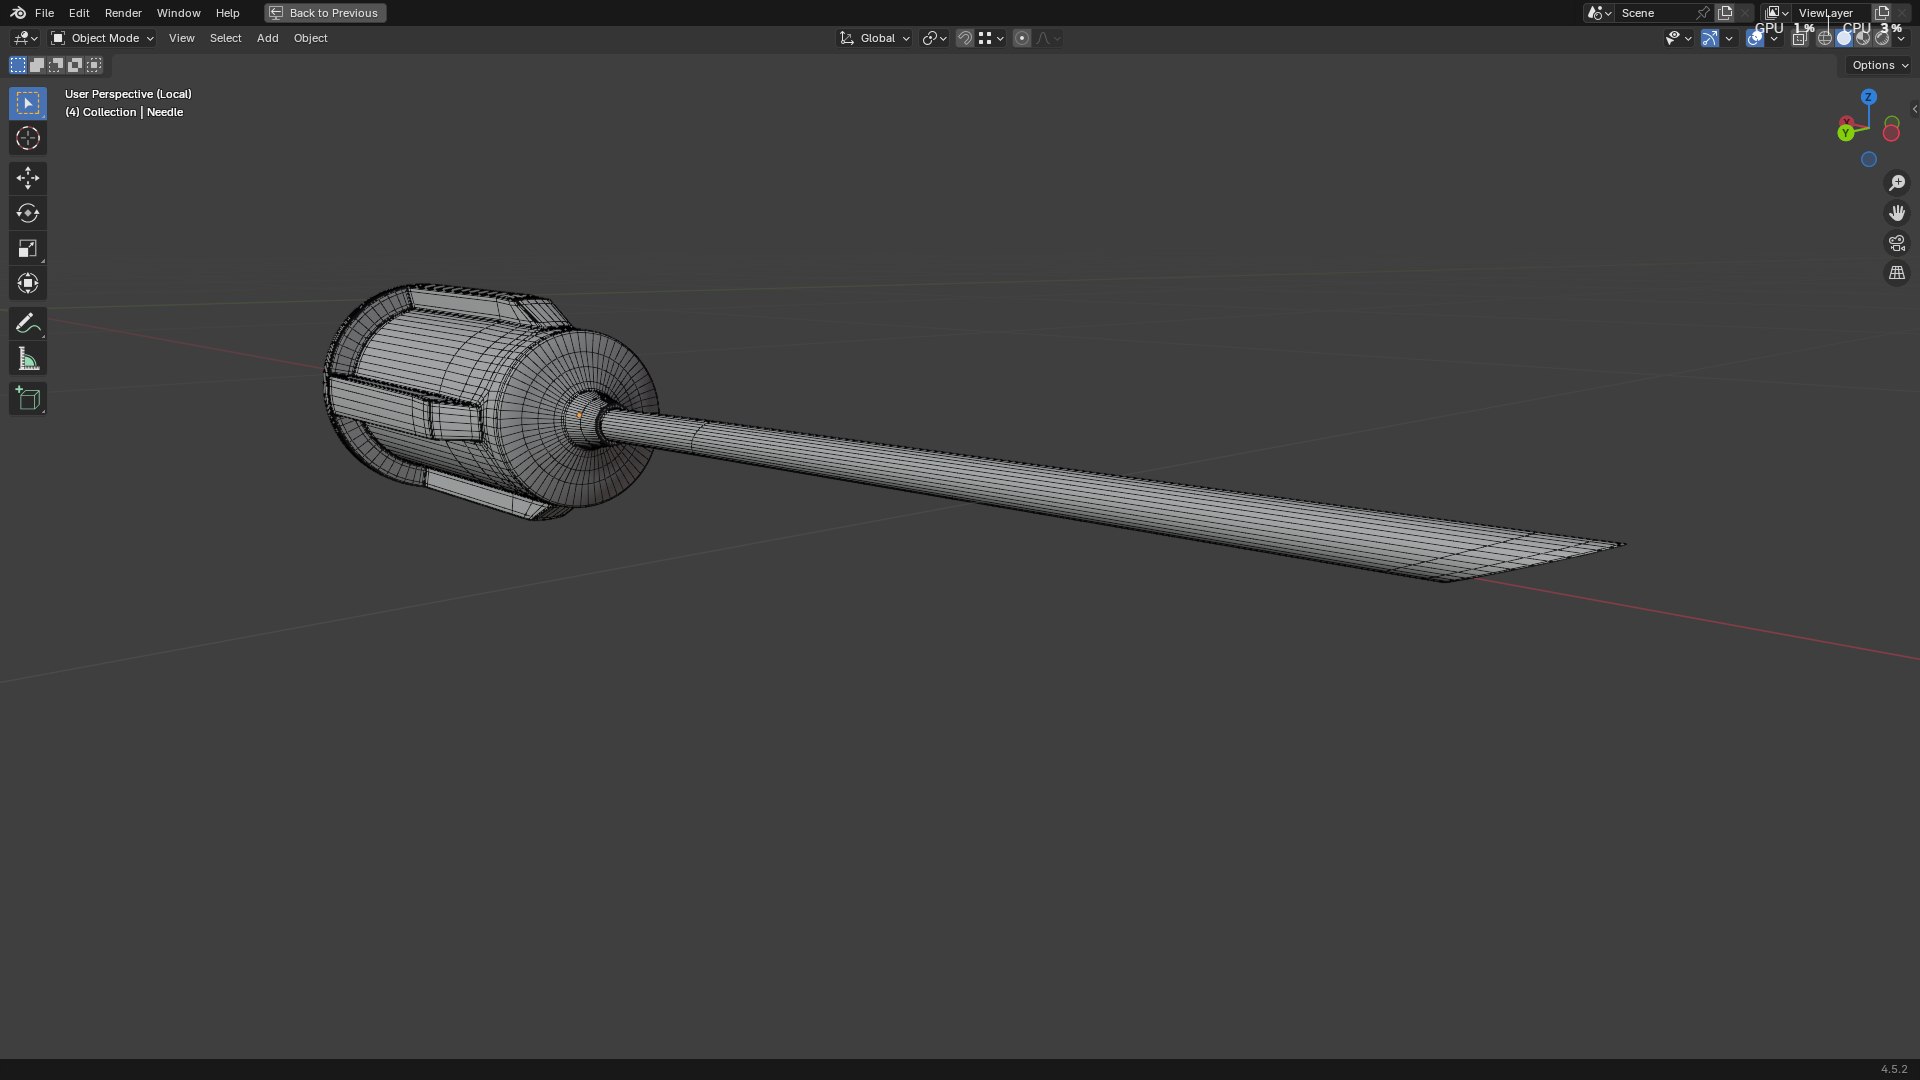Open the editor type dropdown
The image size is (1920, 1080).
click(25, 38)
